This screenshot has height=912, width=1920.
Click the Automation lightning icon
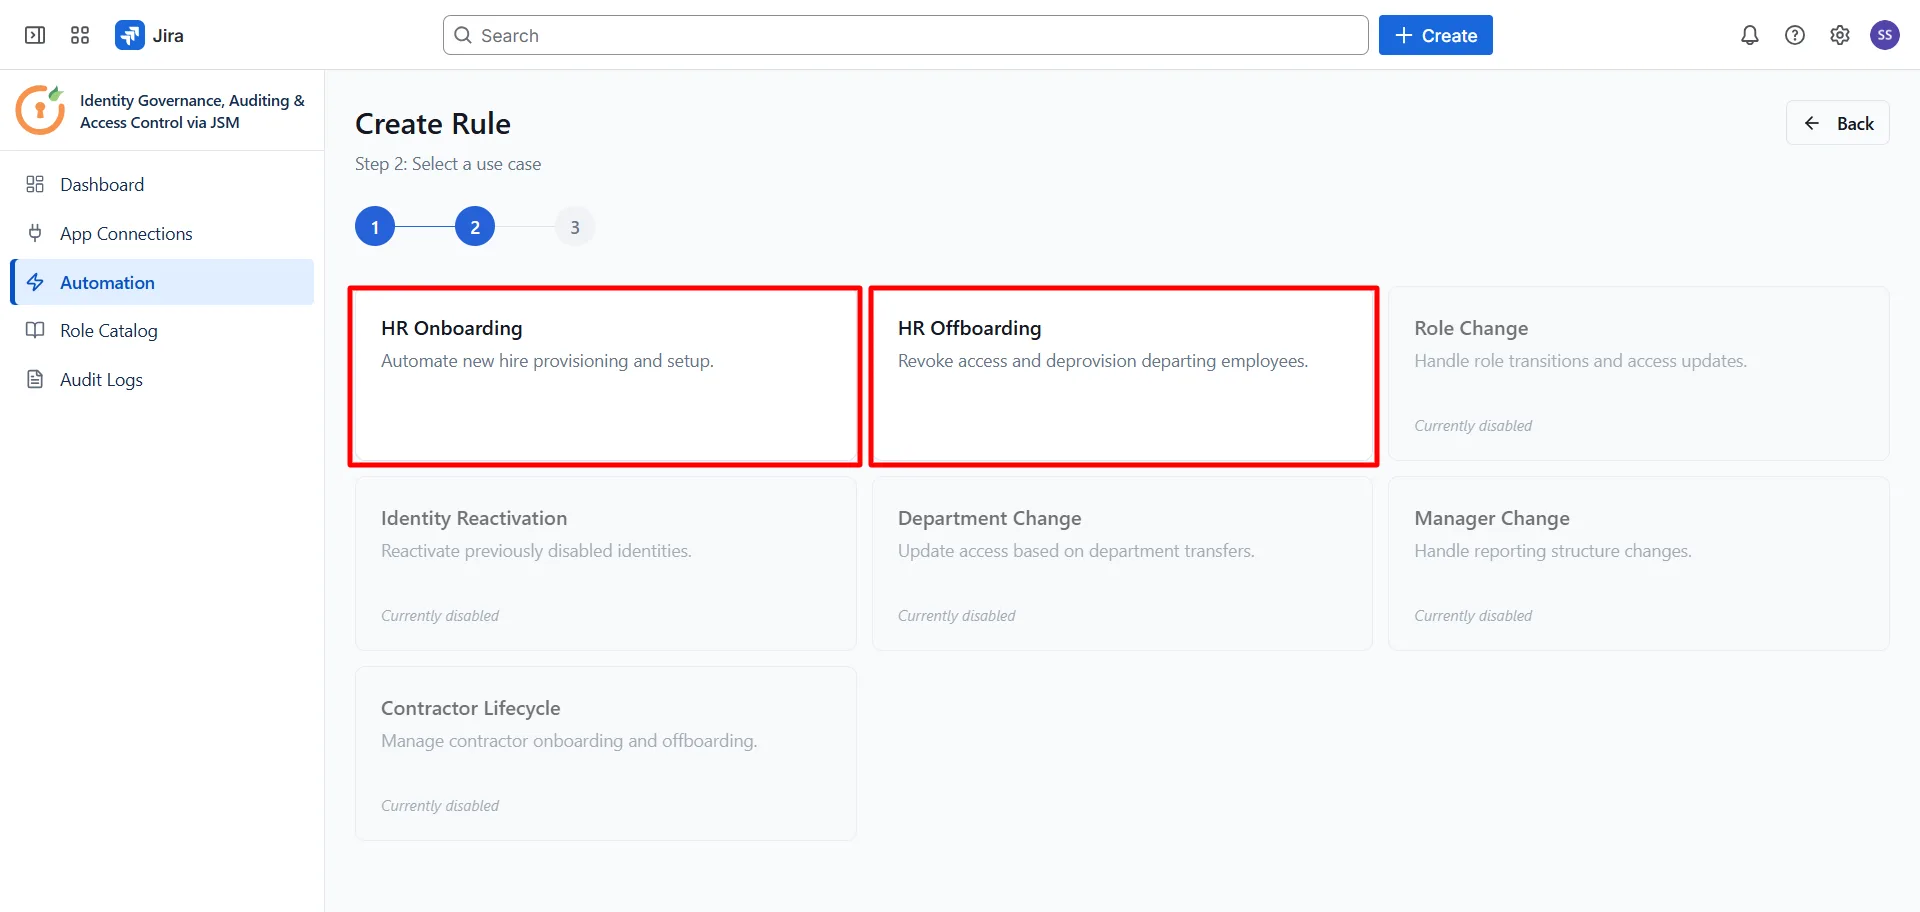point(35,282)
